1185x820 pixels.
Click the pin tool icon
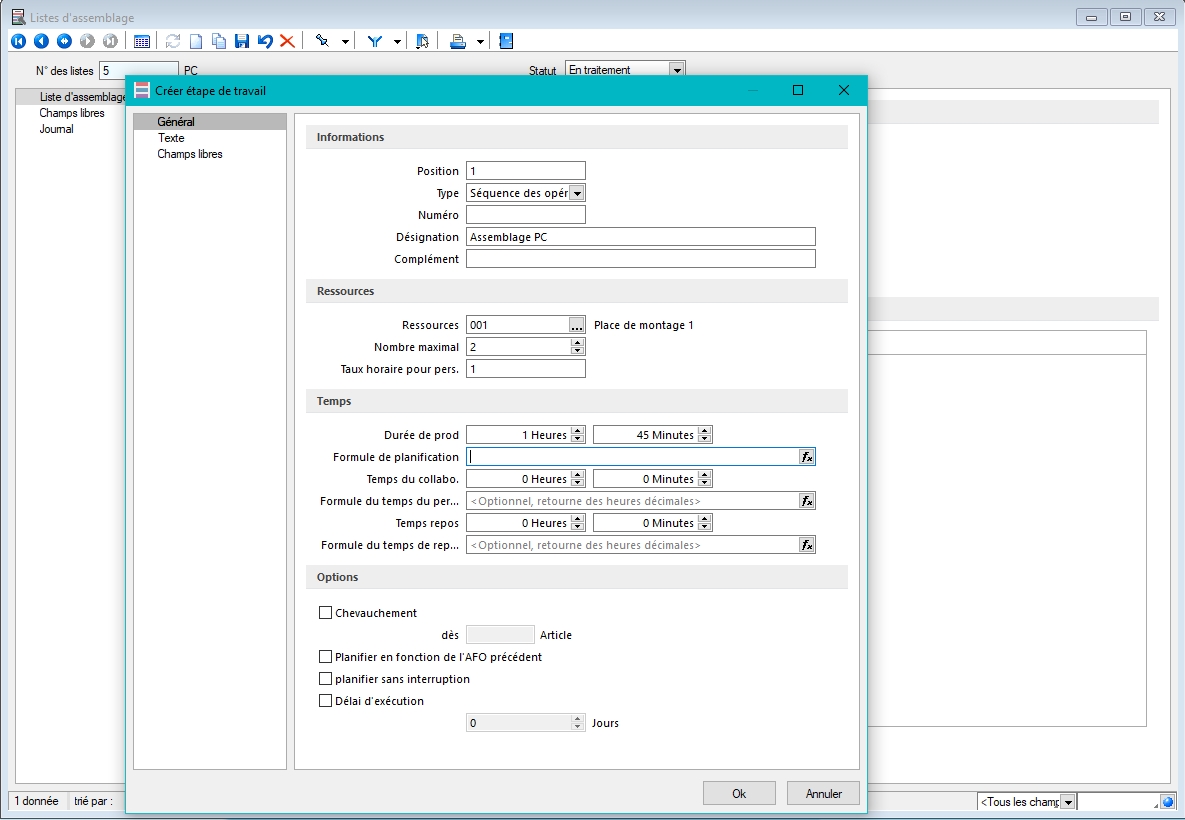pos(323,41)
